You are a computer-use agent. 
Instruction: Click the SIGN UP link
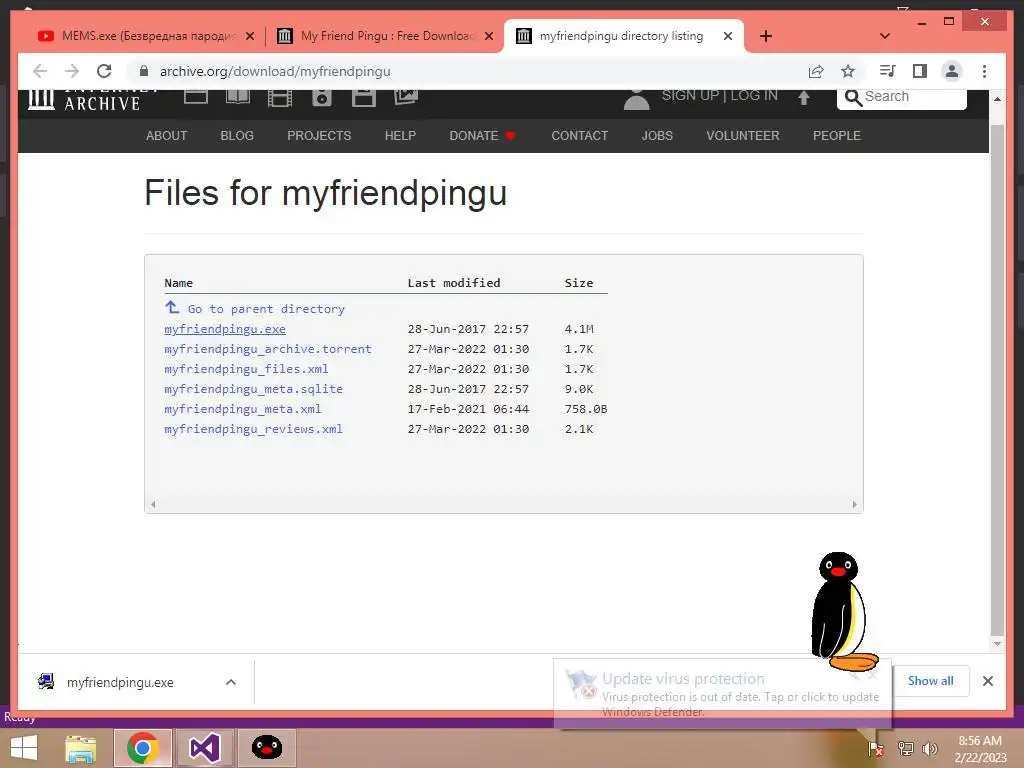(x=690, y=95)
